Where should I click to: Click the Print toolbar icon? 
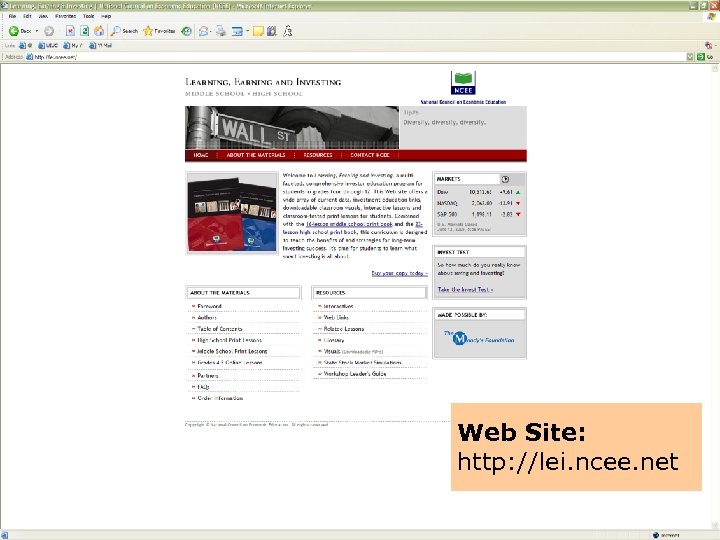[221, 31]
